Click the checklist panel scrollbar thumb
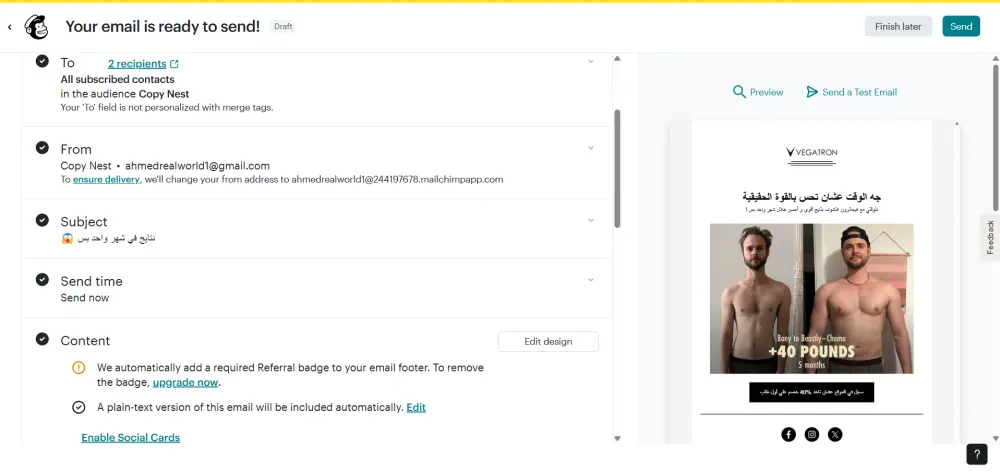 617,168
